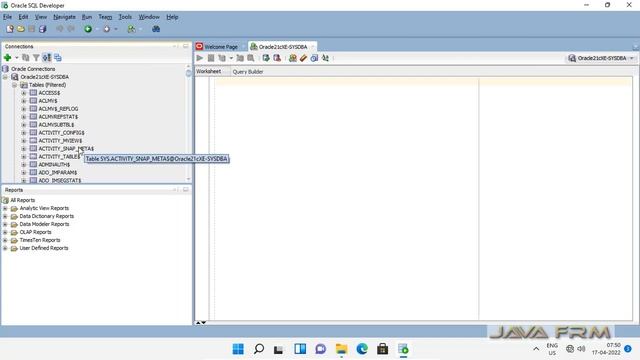Viewport: 640px width, 360px height.
Task: Open the File menu
Action: [7, 17]
